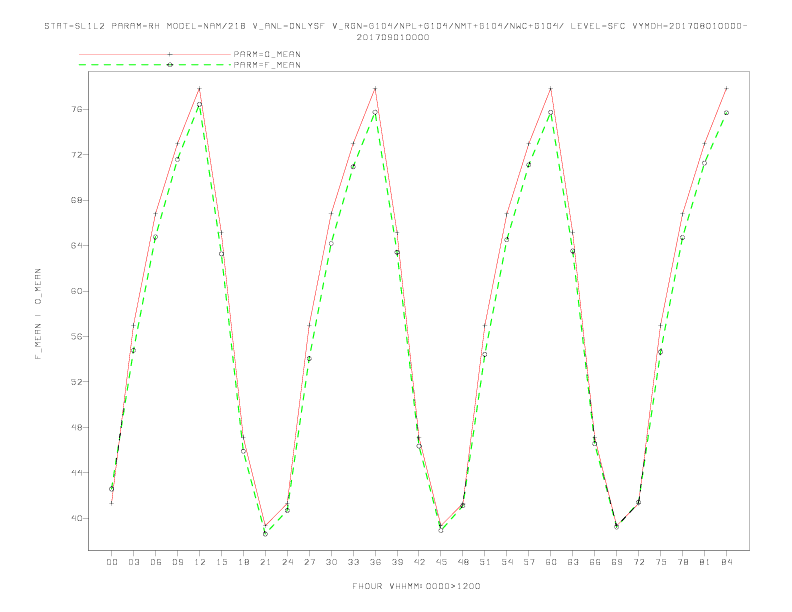792x612 pixels.
Task: Click forecast hour label 78 on x-axis
Action: point(683,562)
